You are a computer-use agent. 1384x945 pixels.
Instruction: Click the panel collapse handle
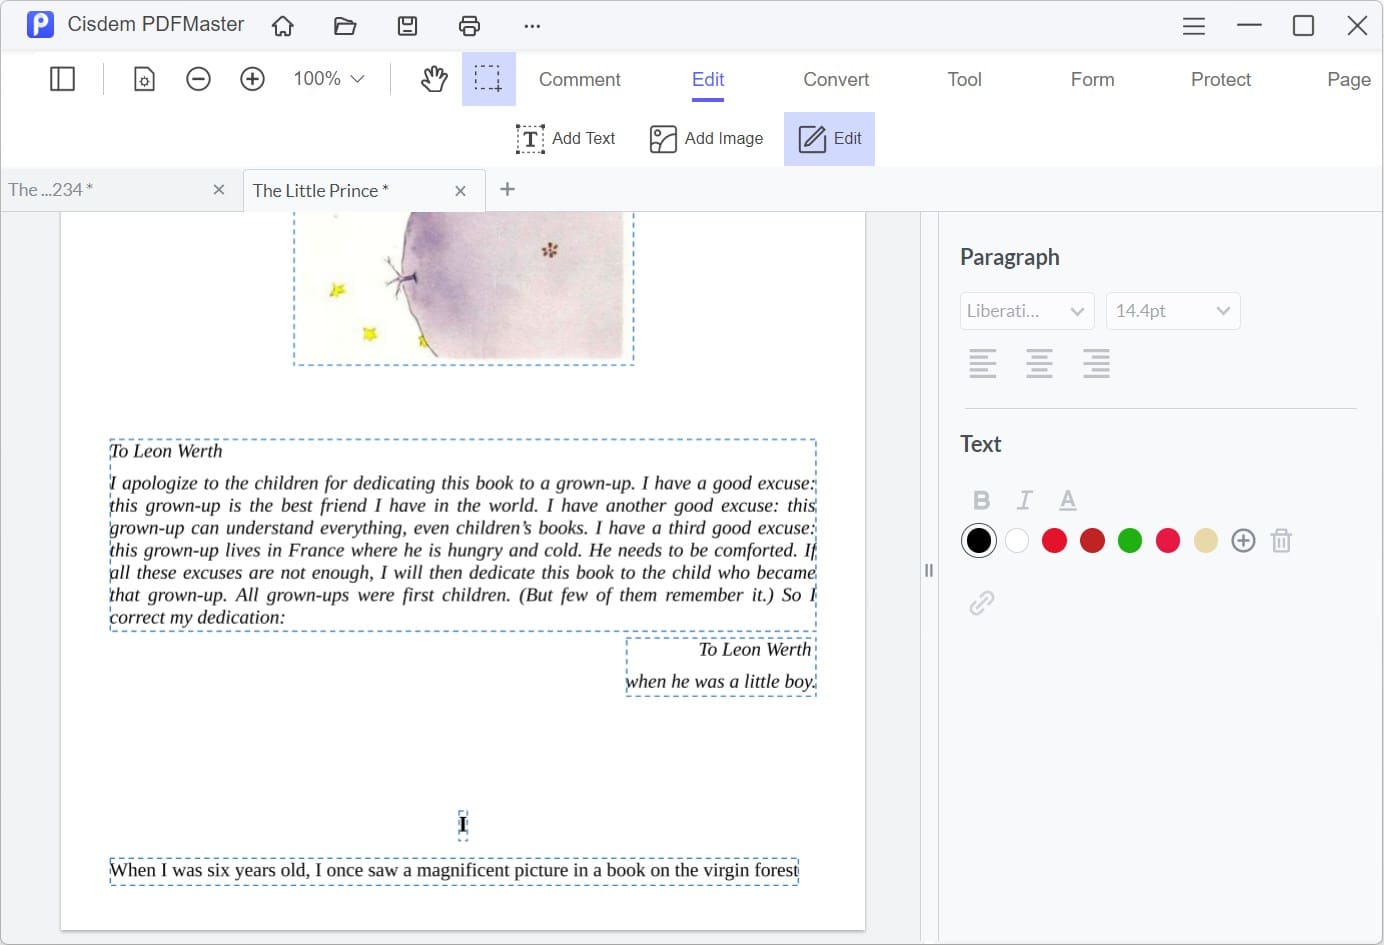(x=929, y=570)
